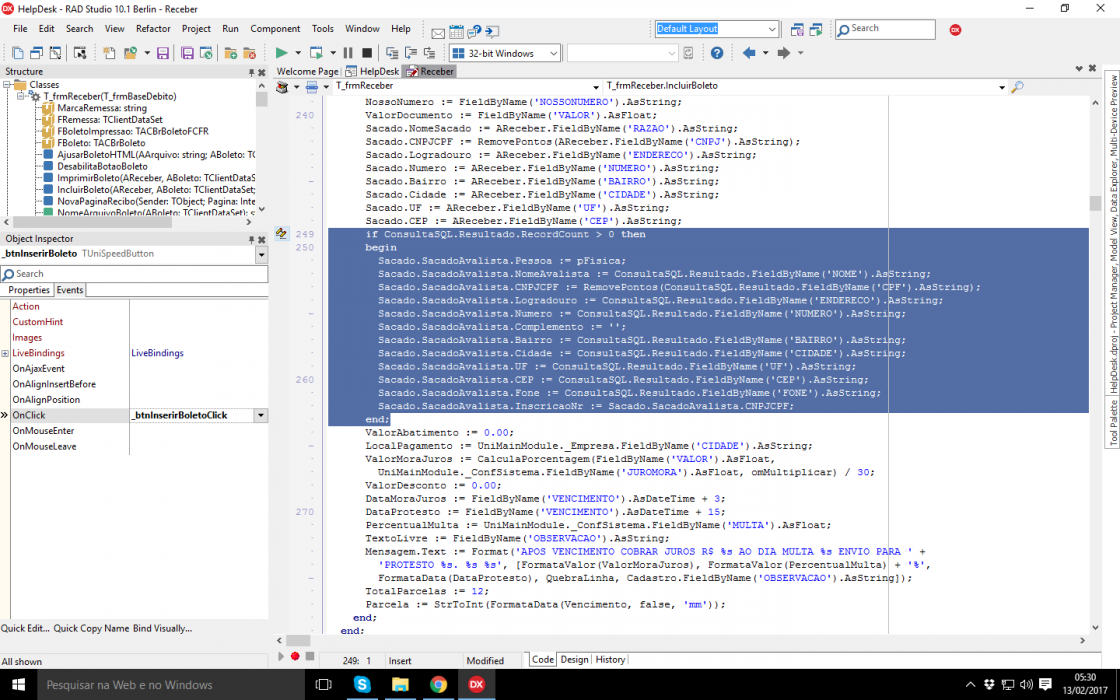
Task: Click the magnifier icon at the editor's right
Action: tap(1018, 86)
